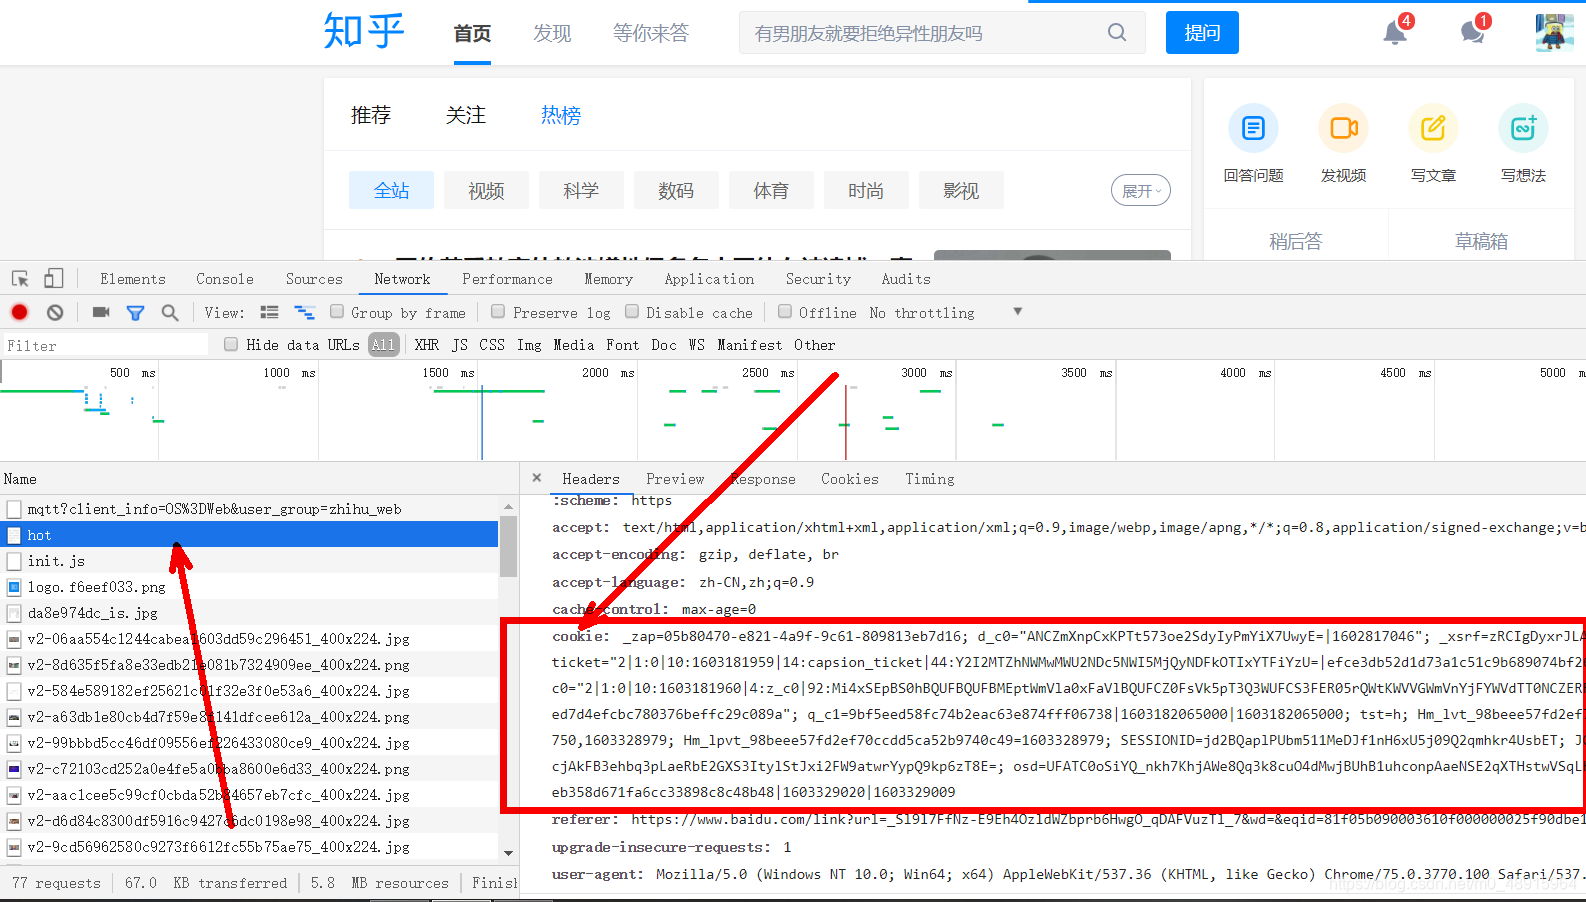The image size is (1586, 902).
Task: Filter requests by Doc type
Action: click(x=664, y=345)
